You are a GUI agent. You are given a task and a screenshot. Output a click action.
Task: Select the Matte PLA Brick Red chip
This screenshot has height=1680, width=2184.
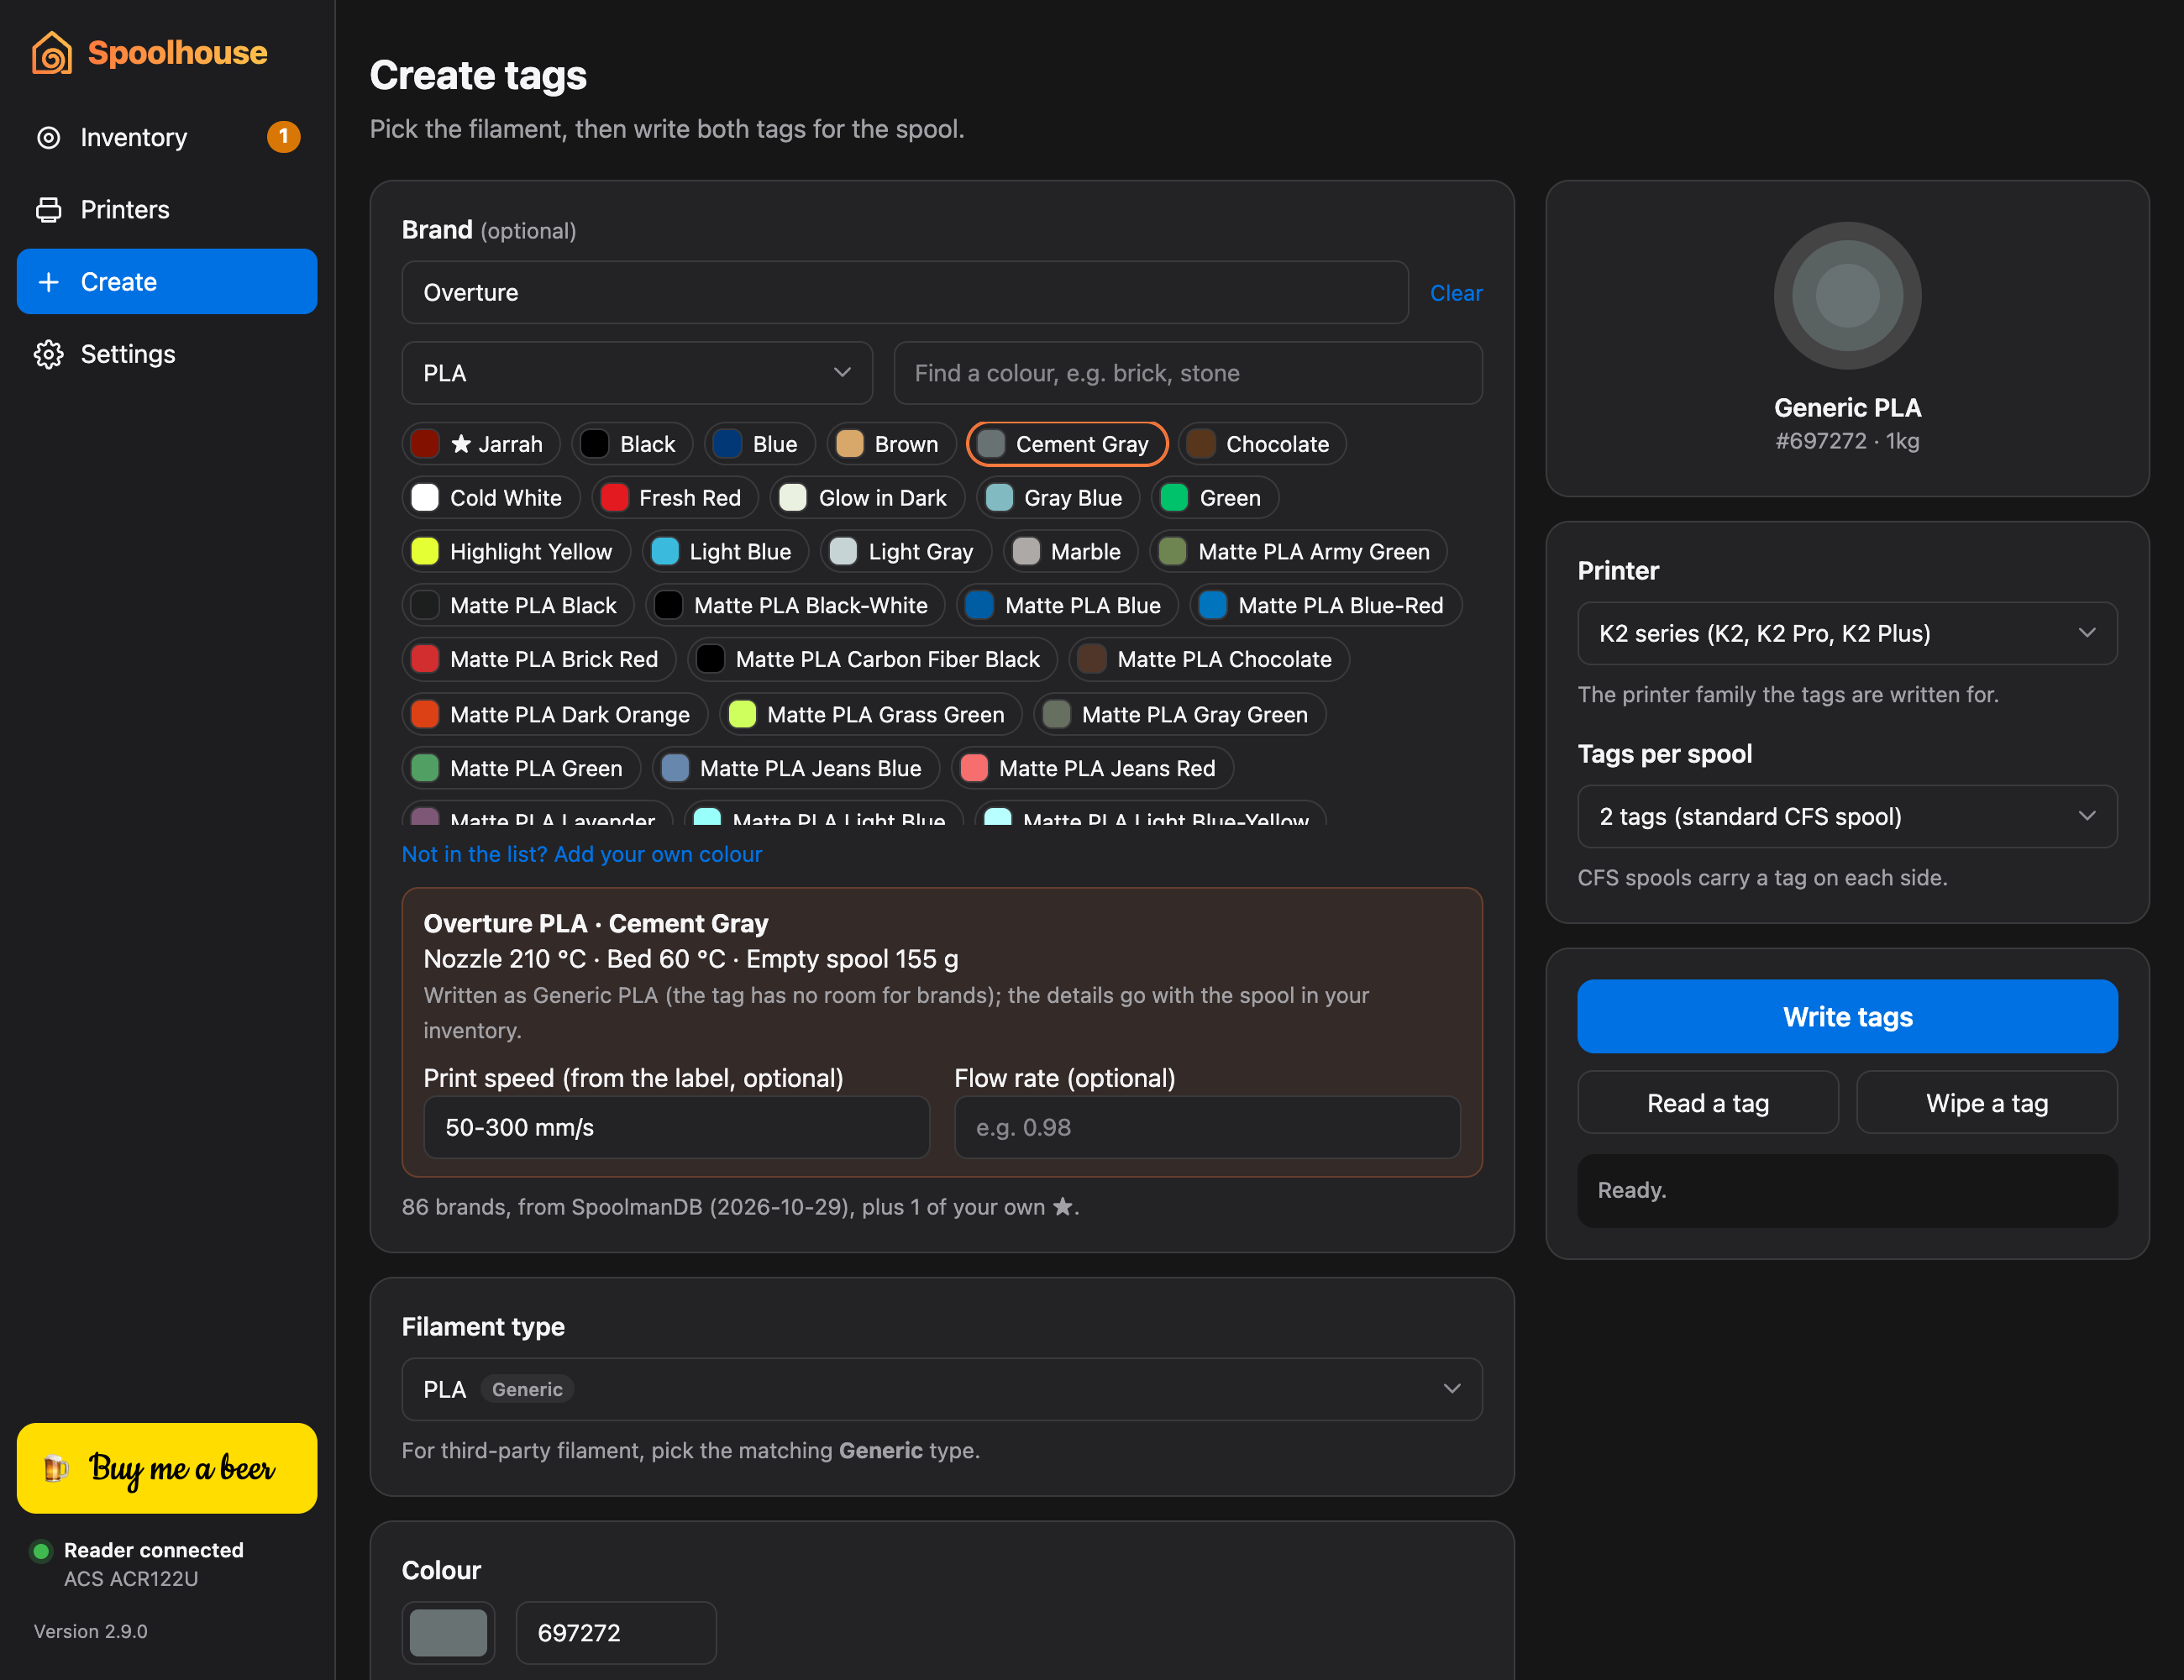coord(539,659)
